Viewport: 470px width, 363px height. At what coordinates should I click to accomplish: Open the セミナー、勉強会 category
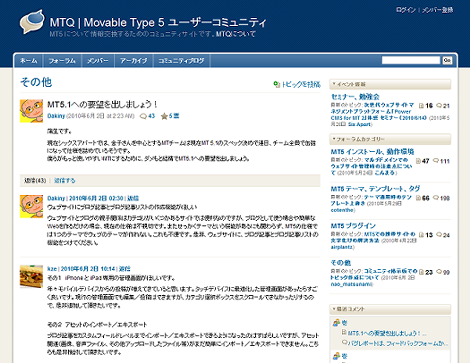(x=355, y=97)
